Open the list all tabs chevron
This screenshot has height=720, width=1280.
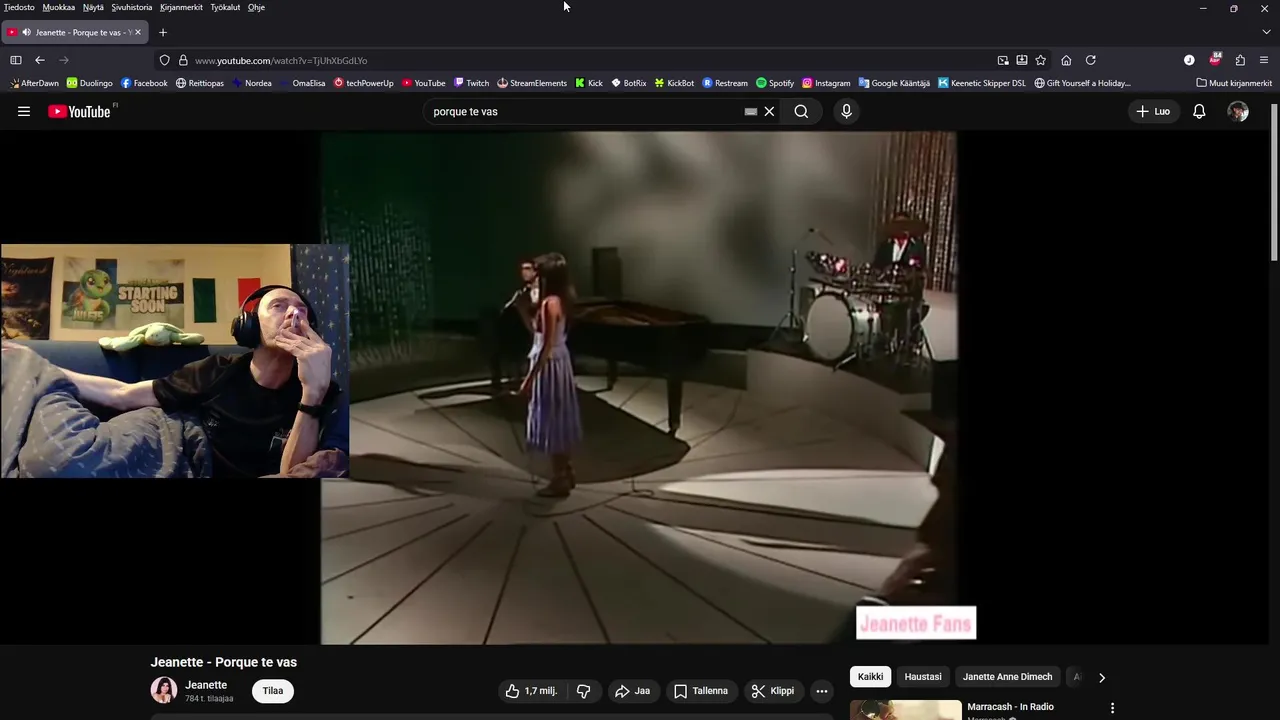tap(1264, 32)
